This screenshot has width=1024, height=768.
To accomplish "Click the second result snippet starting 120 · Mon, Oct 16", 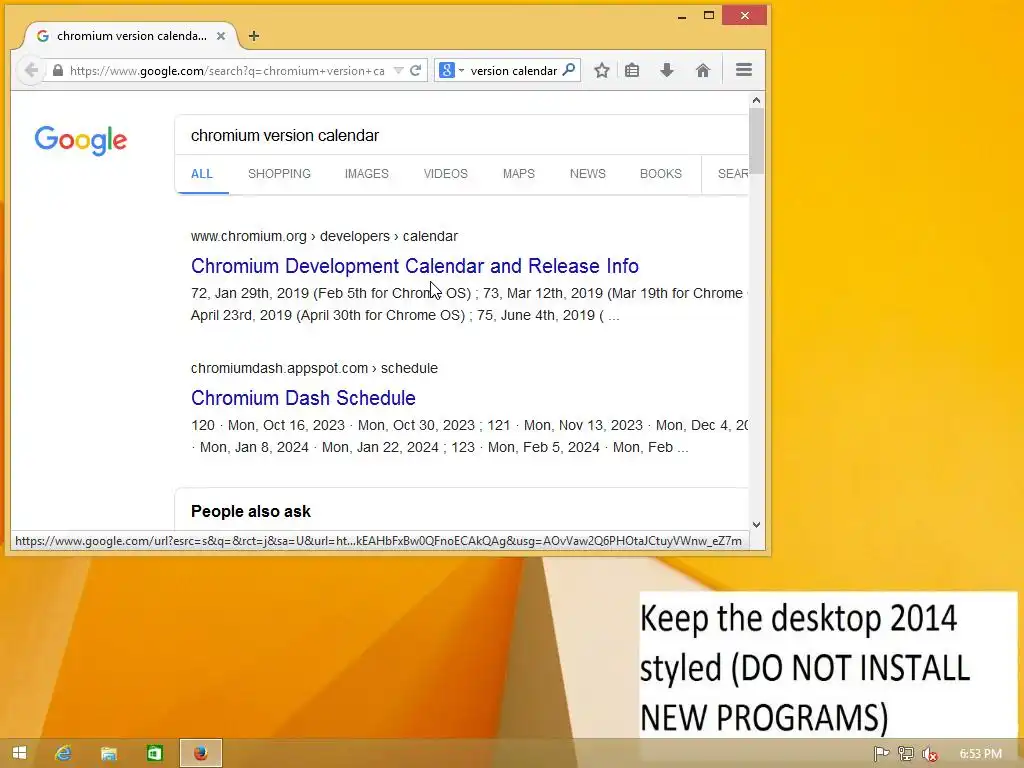I will [x=469, y=436].
